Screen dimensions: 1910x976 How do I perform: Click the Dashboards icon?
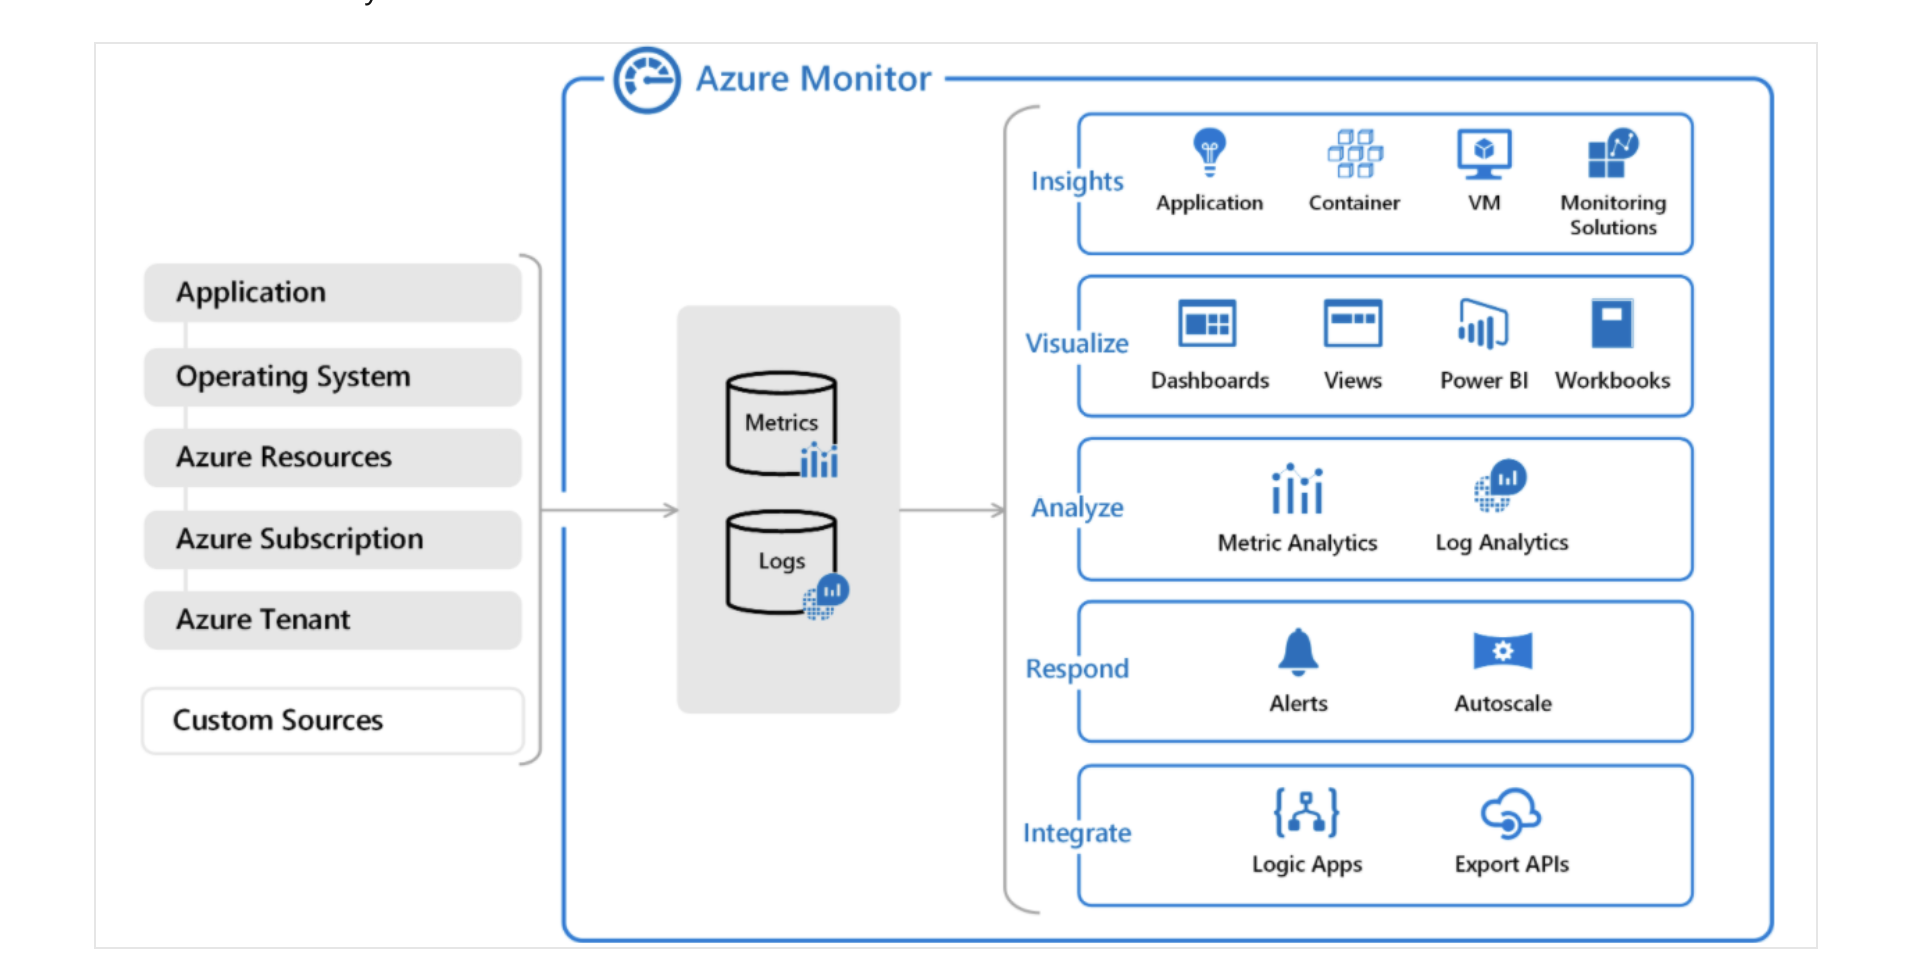click(1207, 323)
